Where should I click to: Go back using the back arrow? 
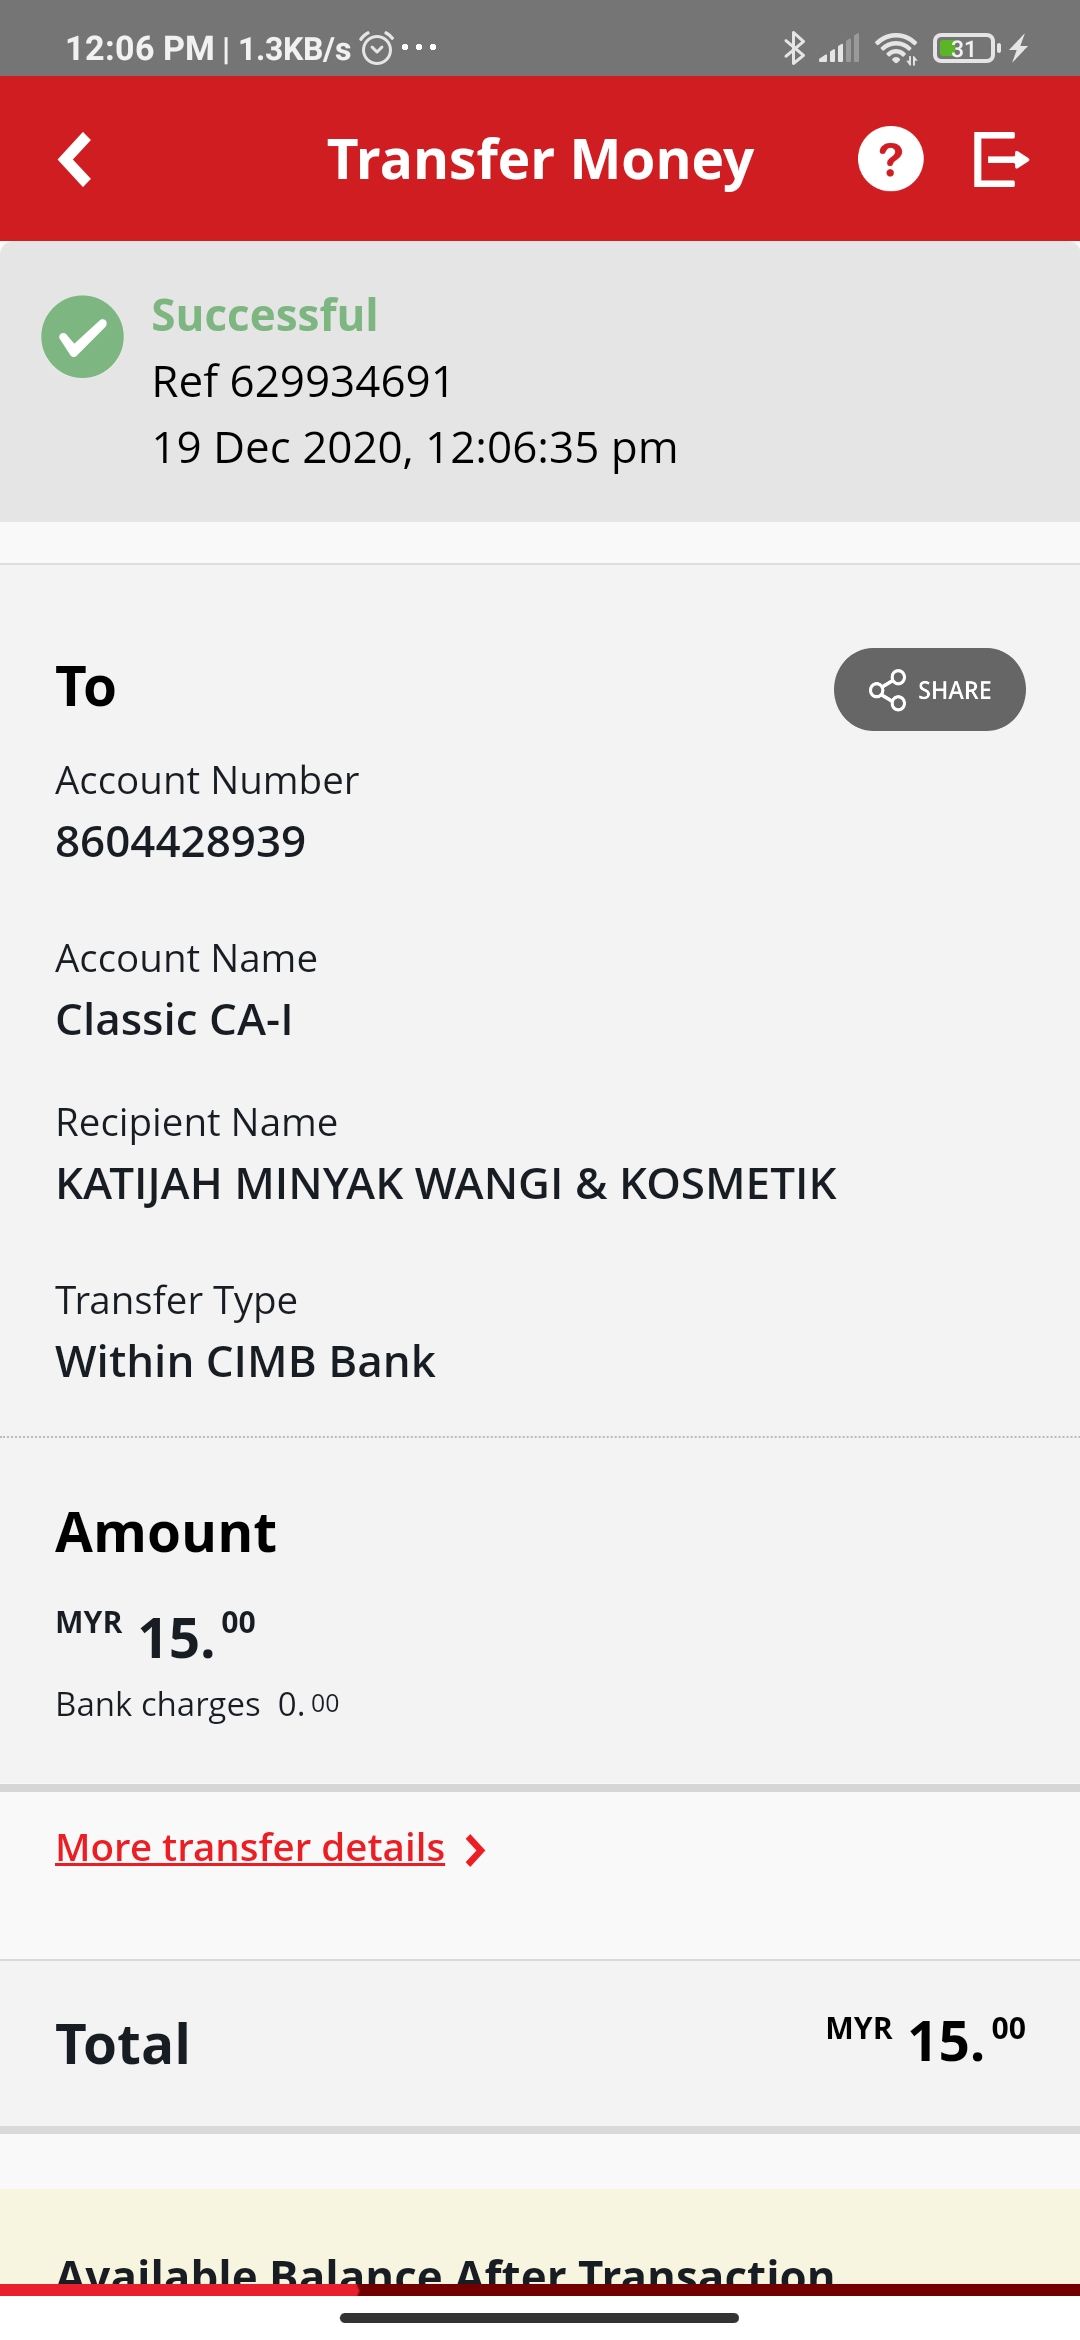[75, 159]
